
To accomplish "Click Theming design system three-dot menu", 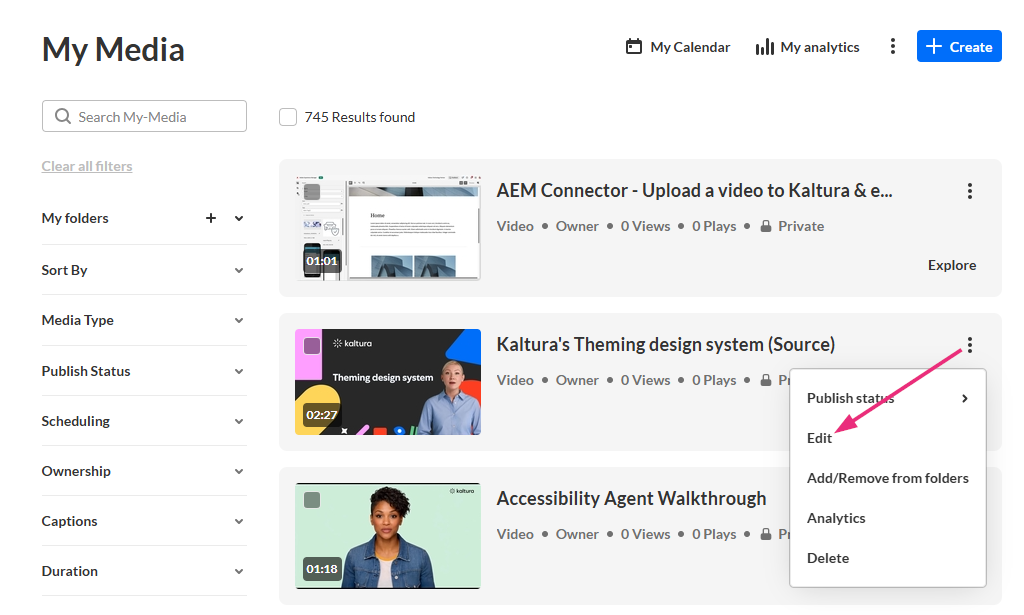I will coord(970,345).
